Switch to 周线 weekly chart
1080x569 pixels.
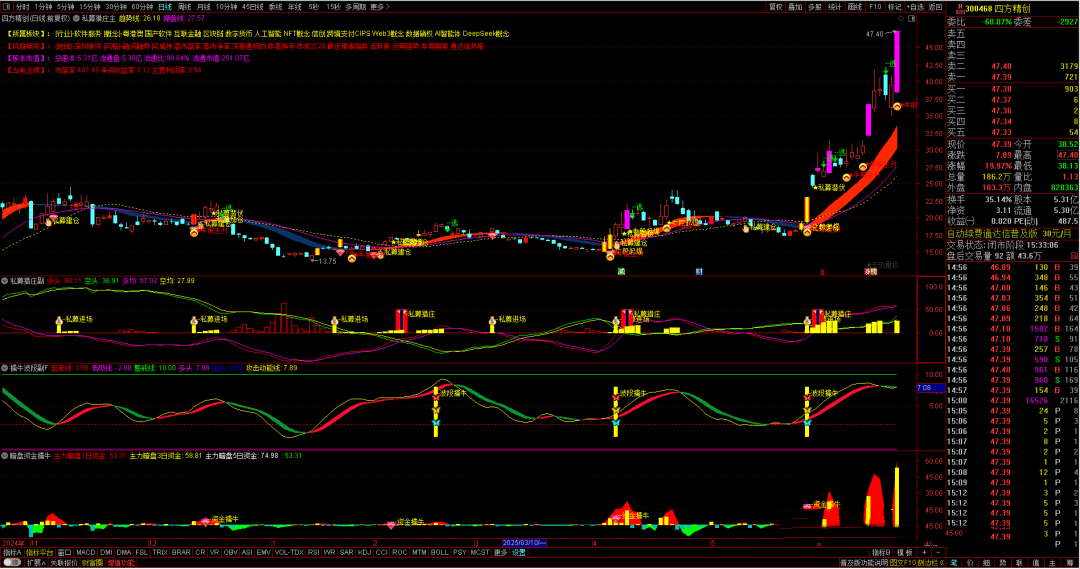(184, 6)
